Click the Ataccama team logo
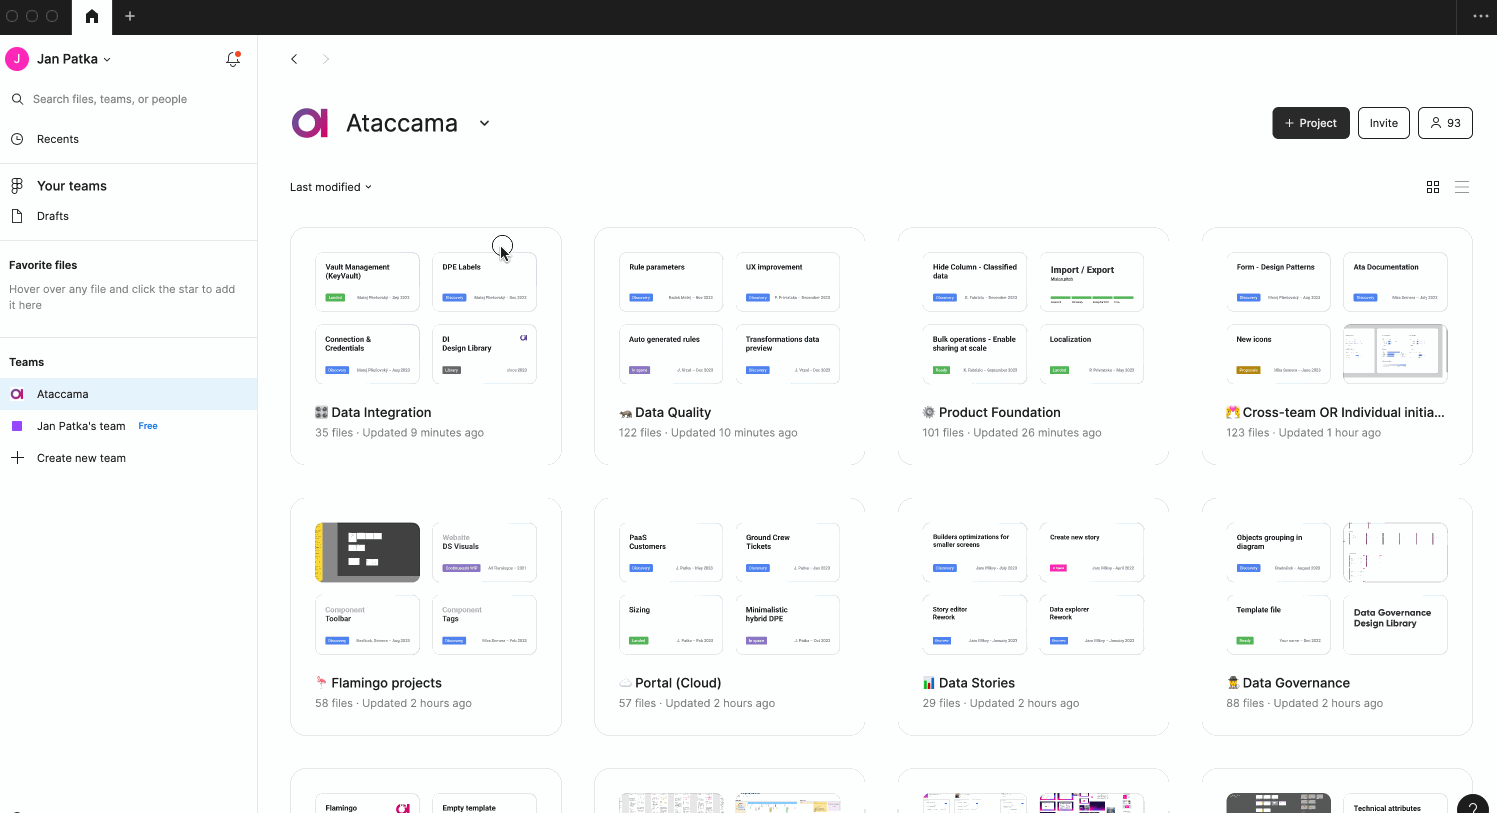This screenshot has height=813, width=1497. (310, 123)
